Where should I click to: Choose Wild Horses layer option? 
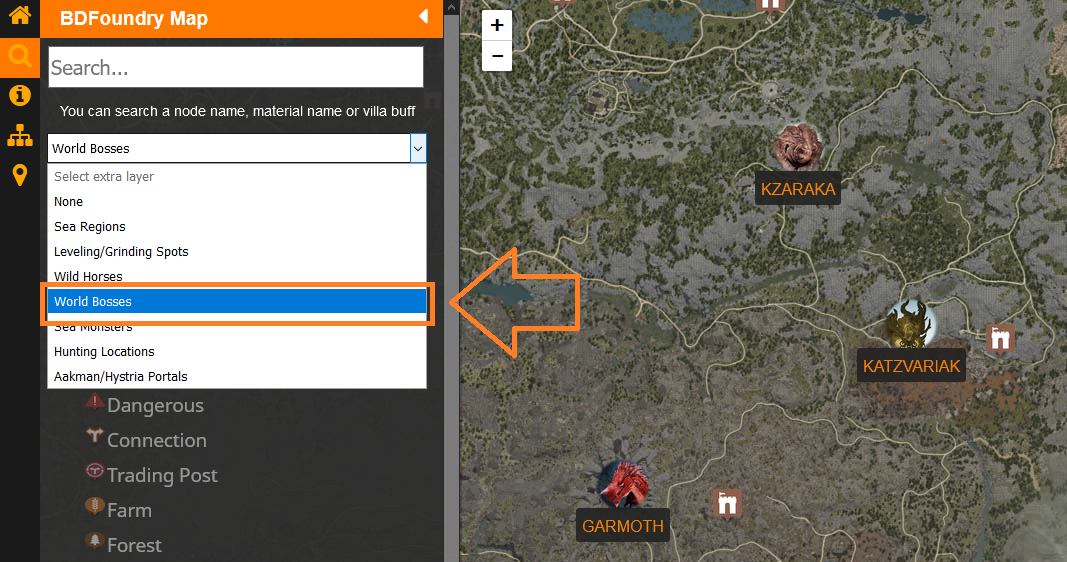coord(237,275)
